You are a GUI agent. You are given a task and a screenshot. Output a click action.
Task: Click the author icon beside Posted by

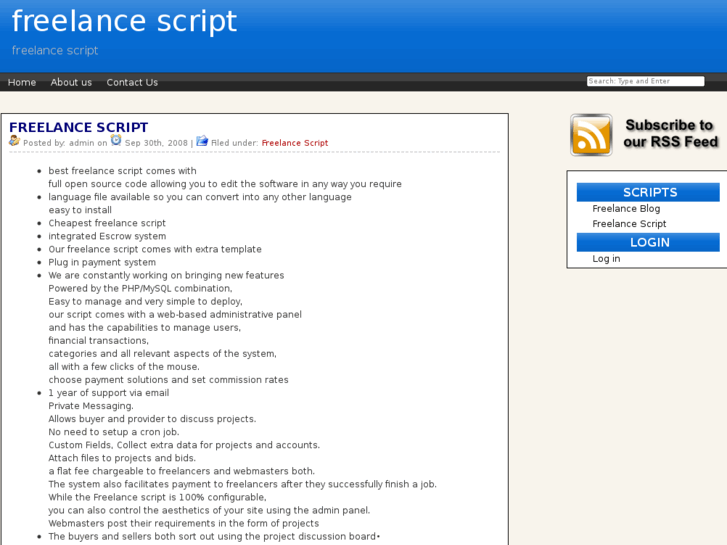14,141
